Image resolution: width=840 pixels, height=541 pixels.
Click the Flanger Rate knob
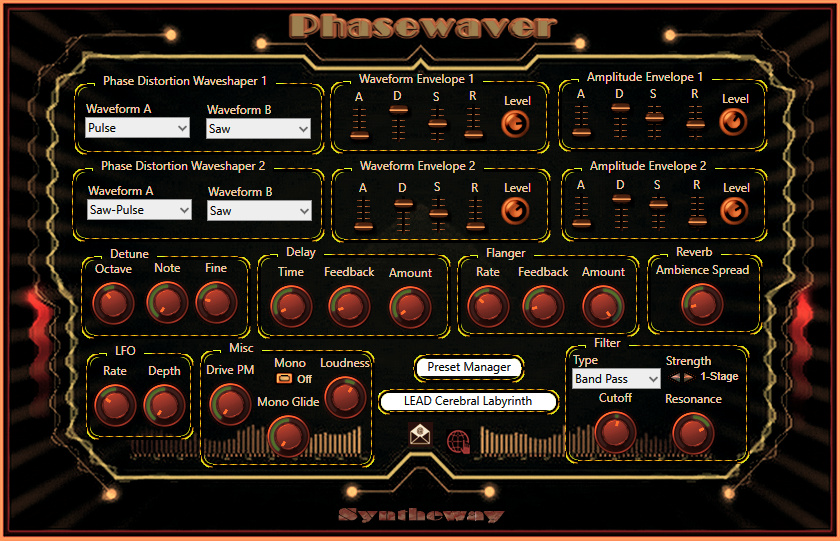click(x=488, y=307)
